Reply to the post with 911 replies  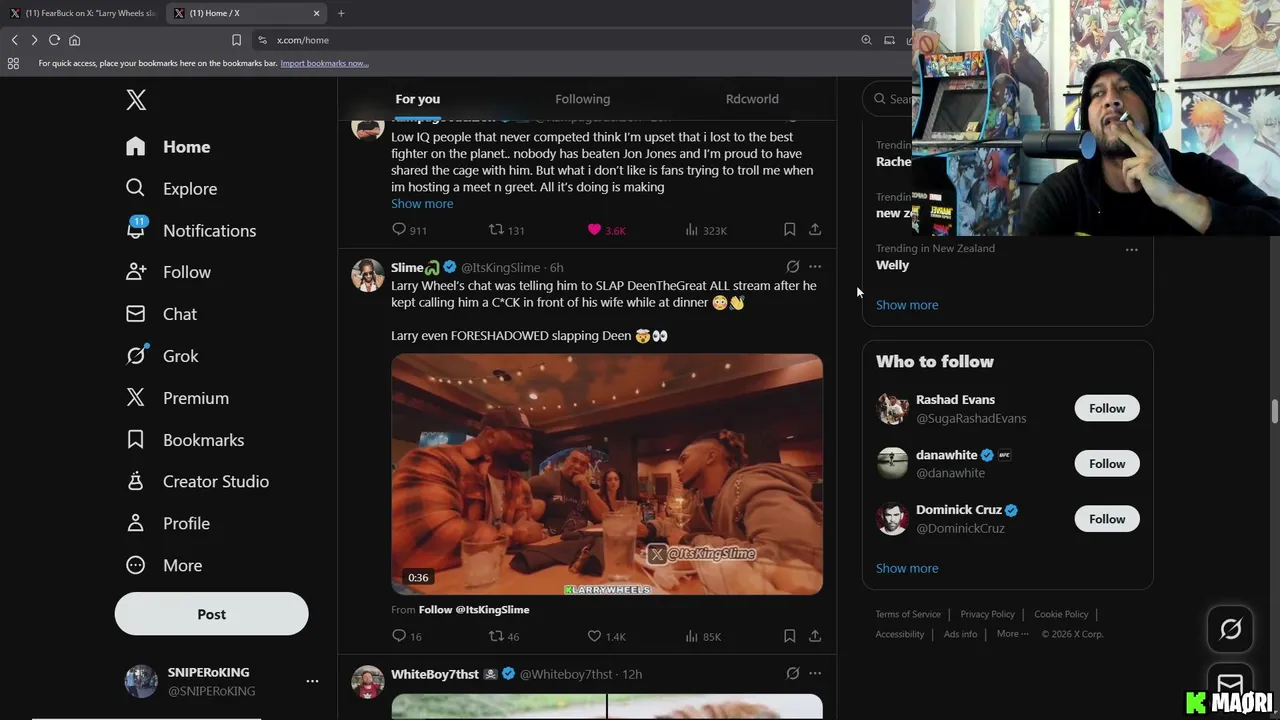point(409,230)
